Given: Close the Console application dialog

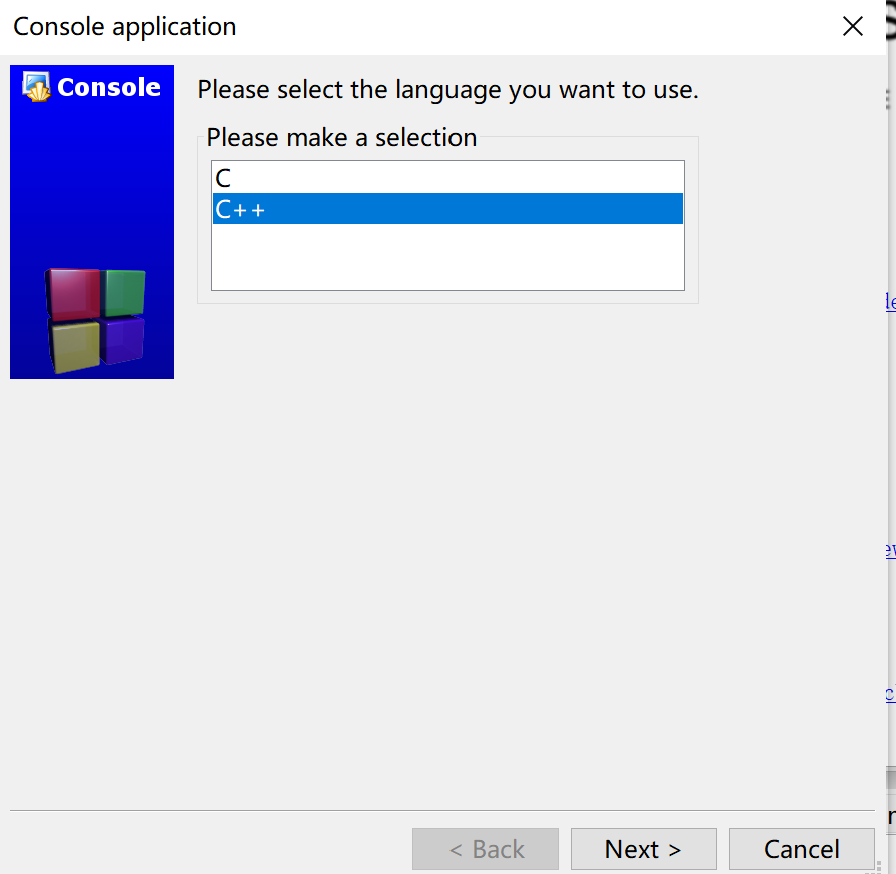Looking at the screenshot, I should tap(853, 26).
